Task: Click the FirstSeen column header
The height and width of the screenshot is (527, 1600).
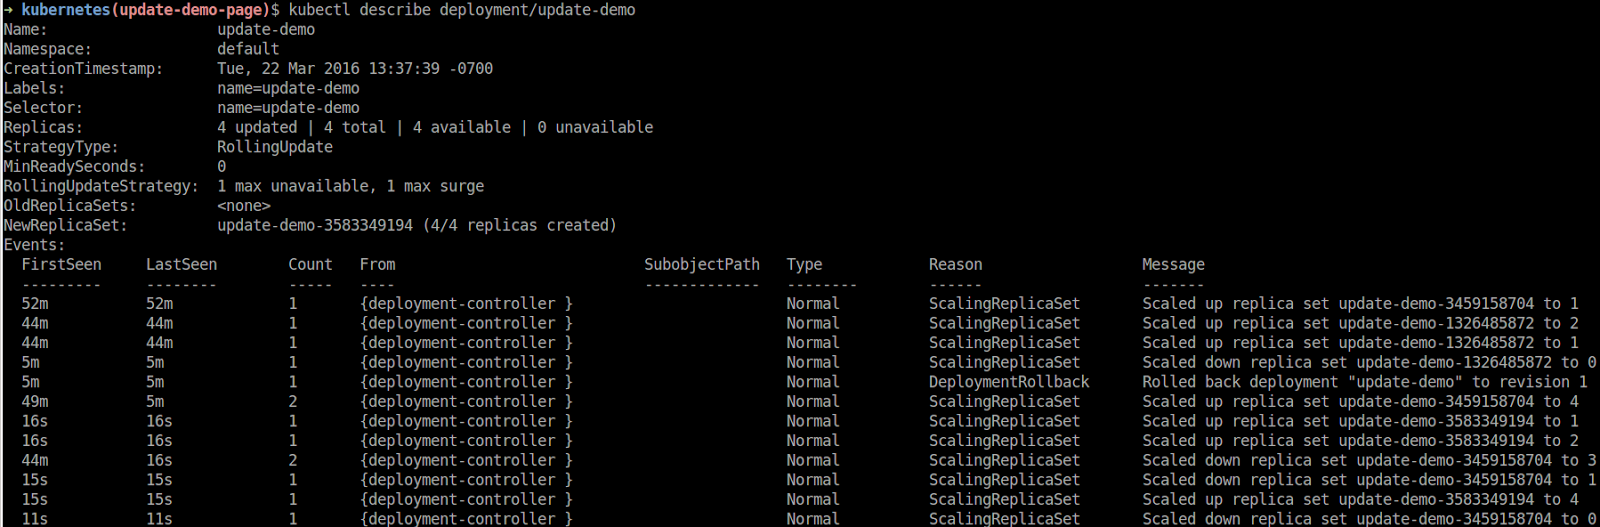Action: (x=61, y=265)
